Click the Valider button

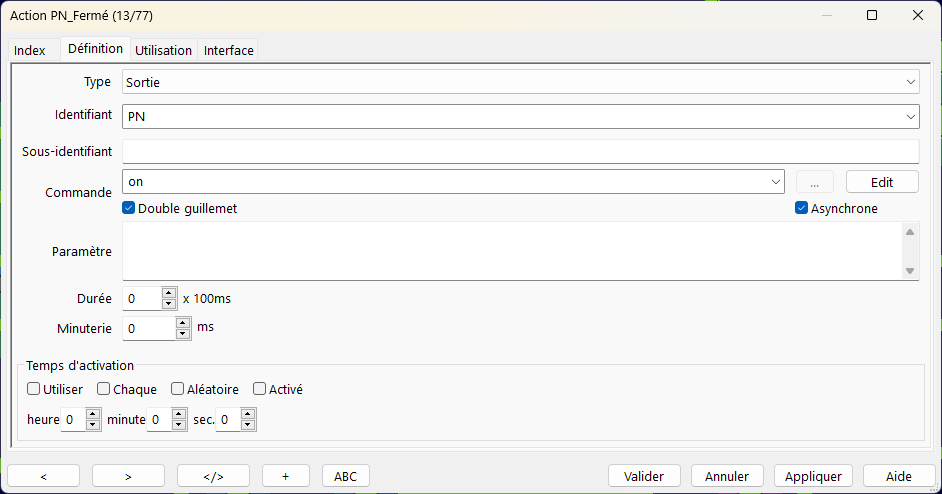click(x=644, y=476)
